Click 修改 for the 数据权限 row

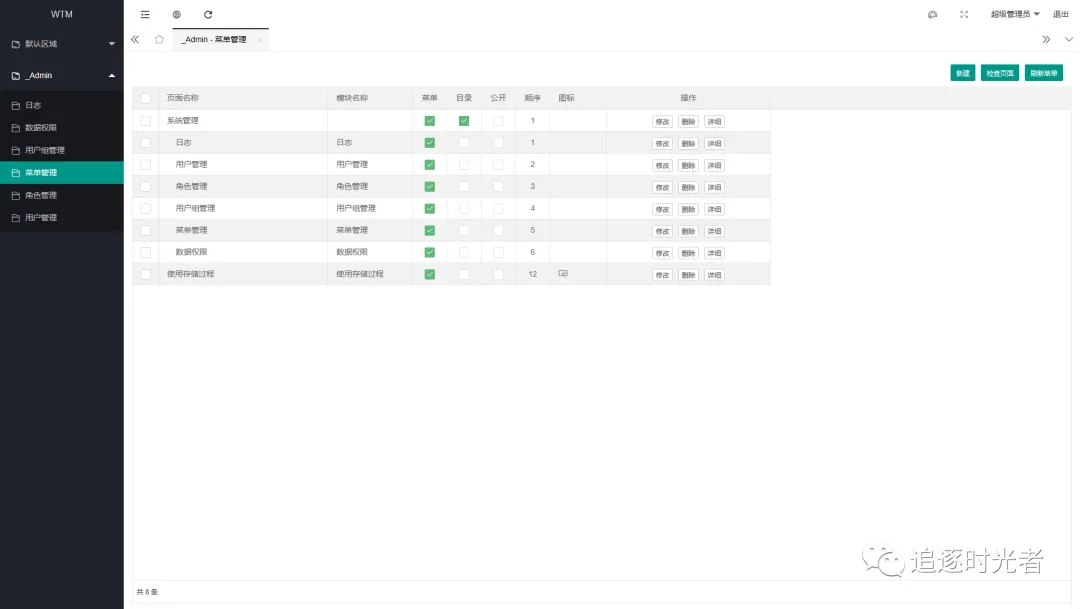[x=662, y=253]
